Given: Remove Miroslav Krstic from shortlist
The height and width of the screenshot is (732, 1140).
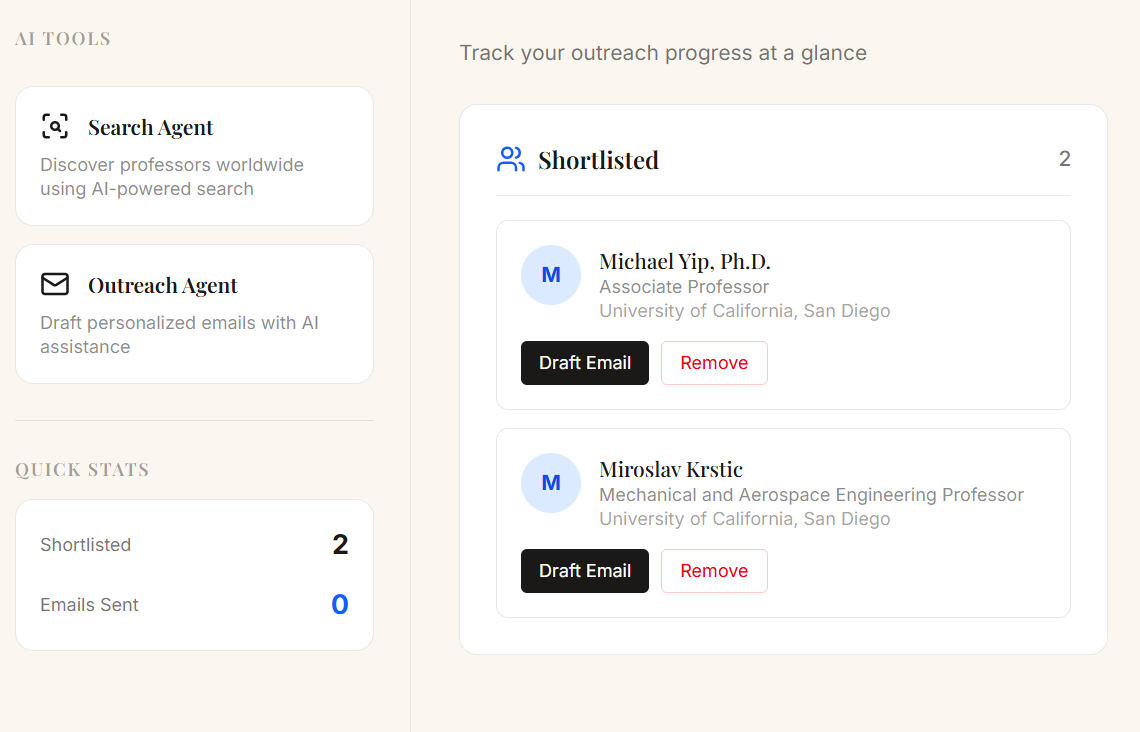Looking at the screenshot, I should 714,571.
